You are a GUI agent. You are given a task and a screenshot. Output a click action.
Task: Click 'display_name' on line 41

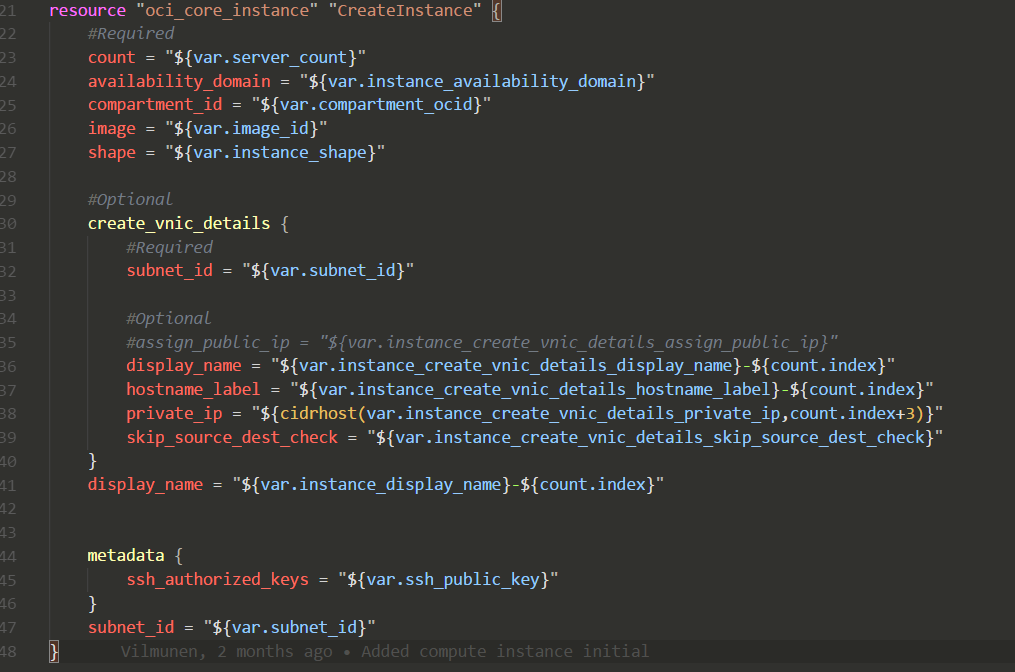coord(145,484)
